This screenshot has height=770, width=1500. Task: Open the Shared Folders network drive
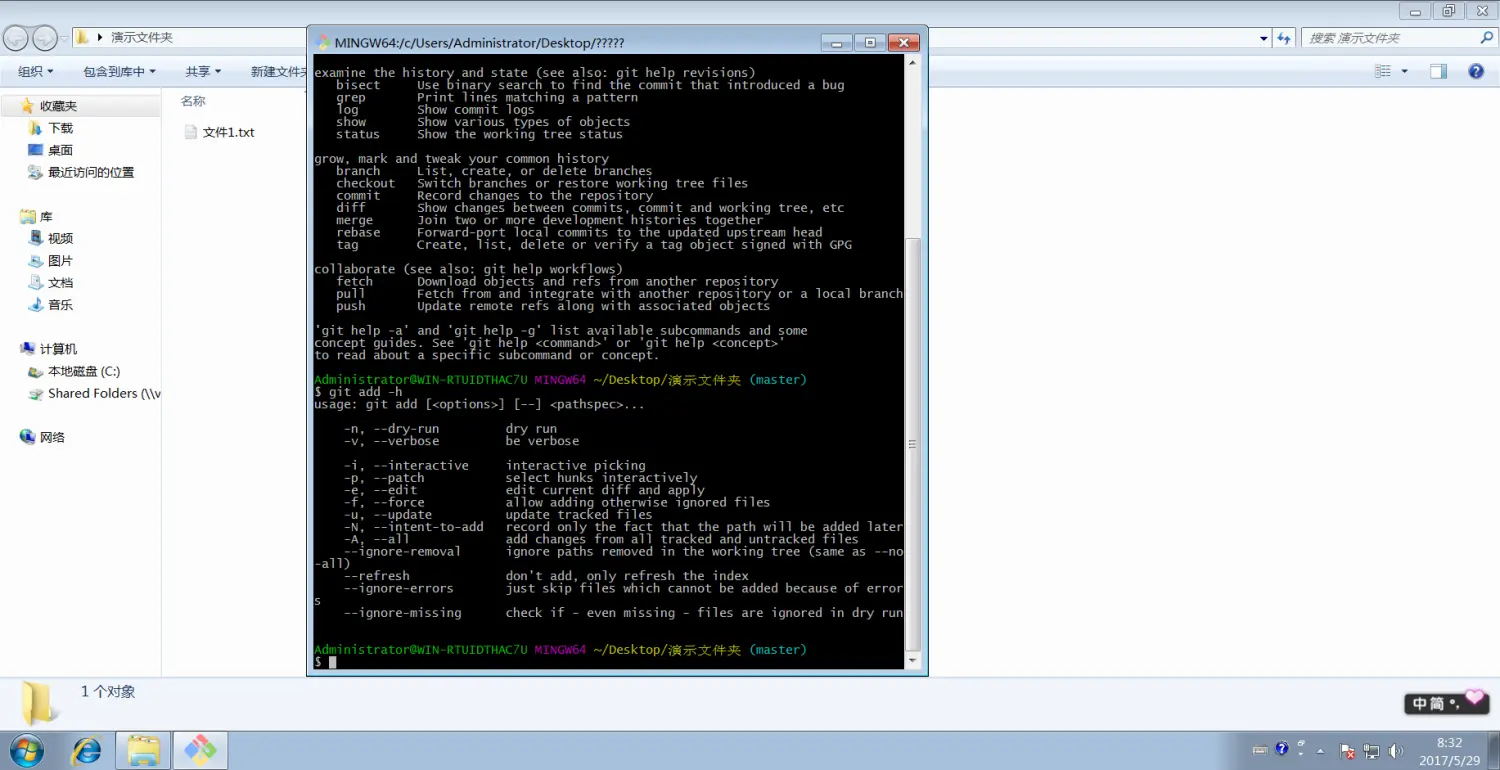(104, 393)
